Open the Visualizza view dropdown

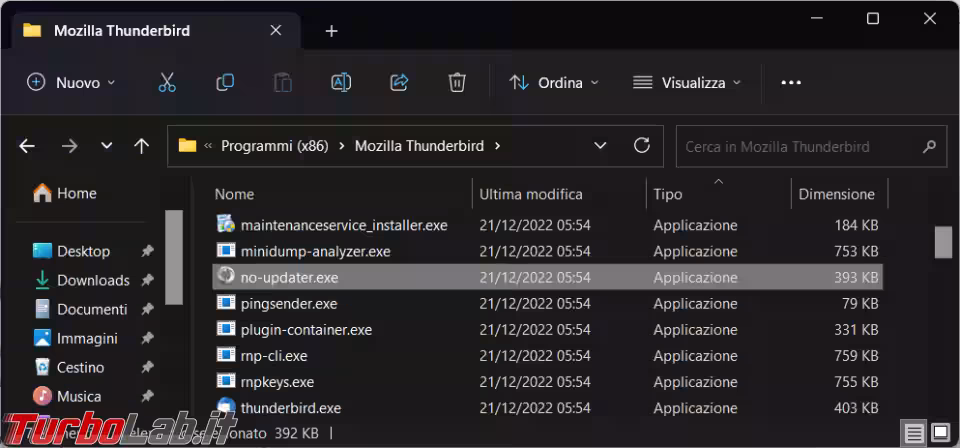(x=686, y=83)
